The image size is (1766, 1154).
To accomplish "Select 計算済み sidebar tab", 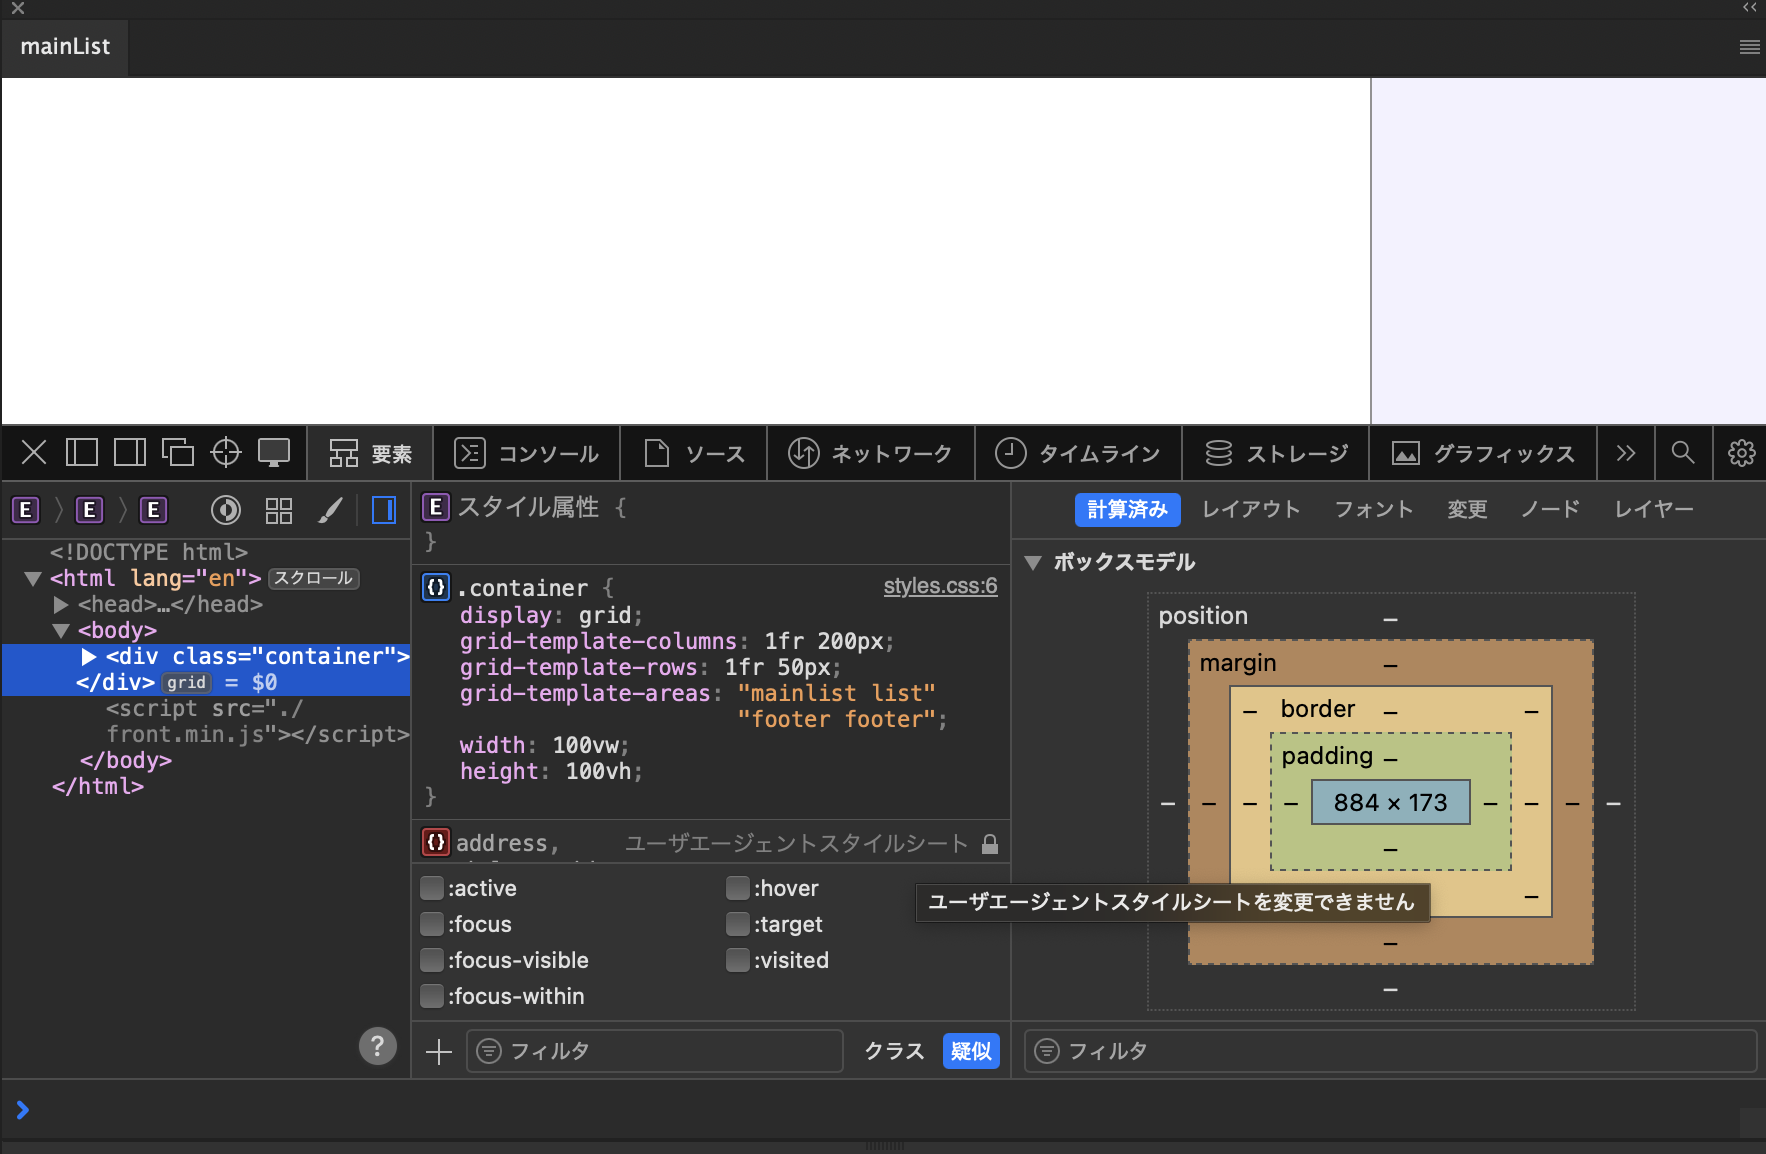I will click(x=1128, y=509).
